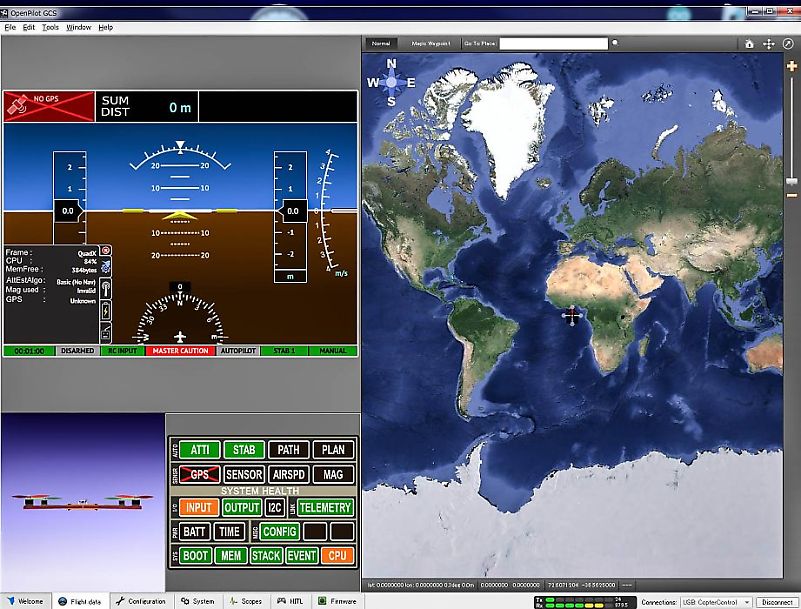Open the telemetry antenna info icon
The width and height of the screenshot is (801, 609).
click(106, 289)
